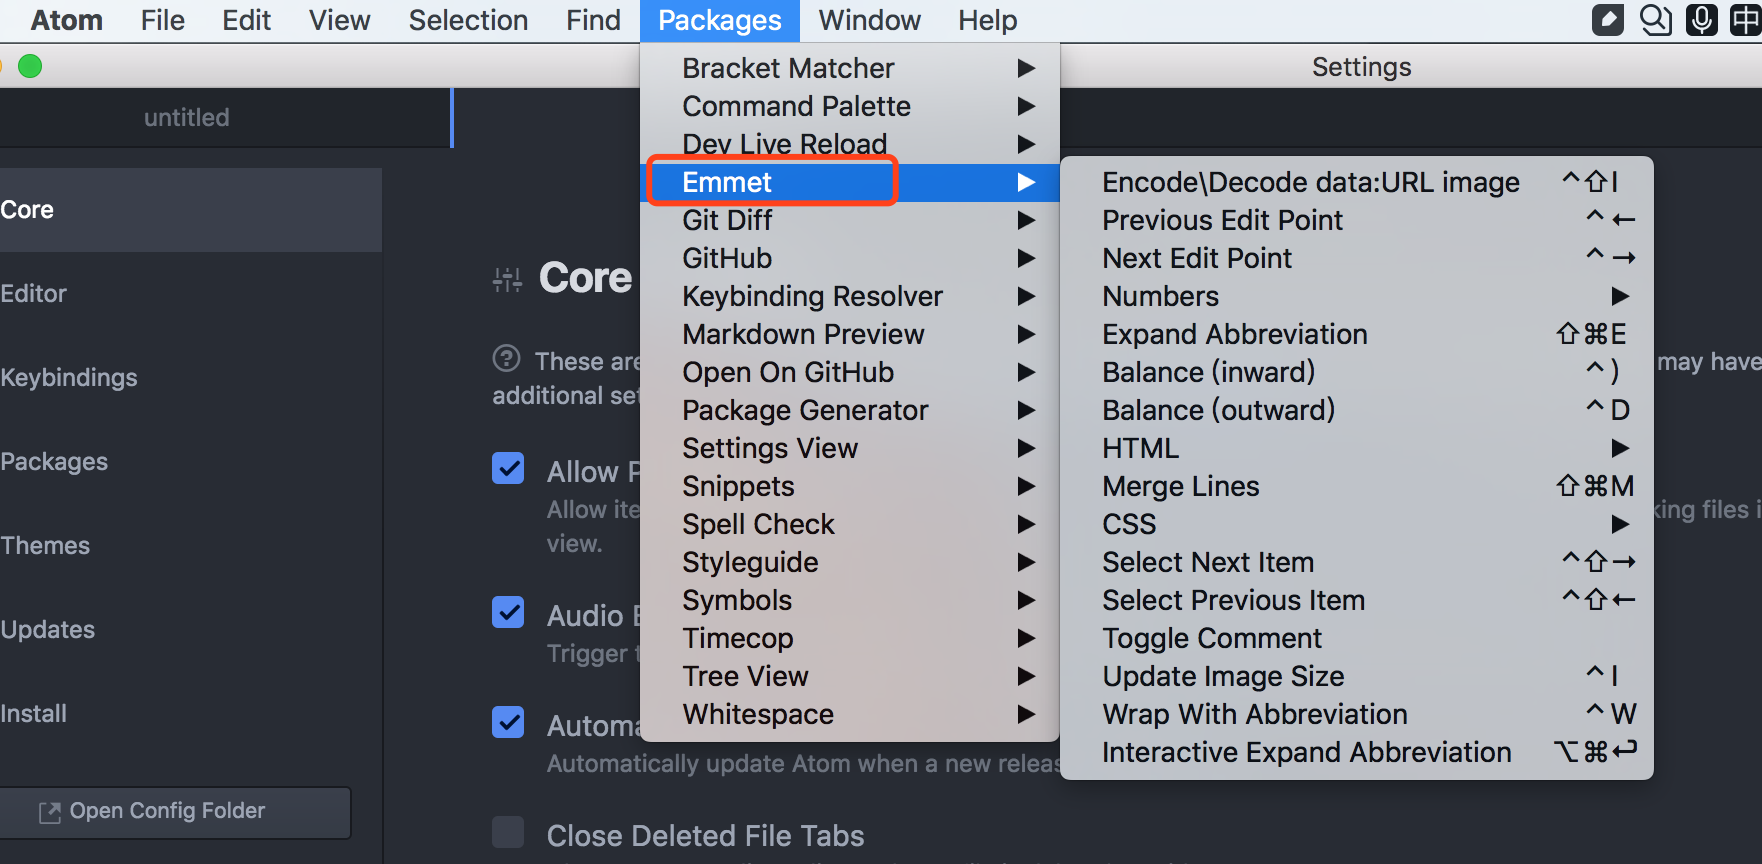
Task: Go to Keybindings settings section
Action: coord(70,378)
